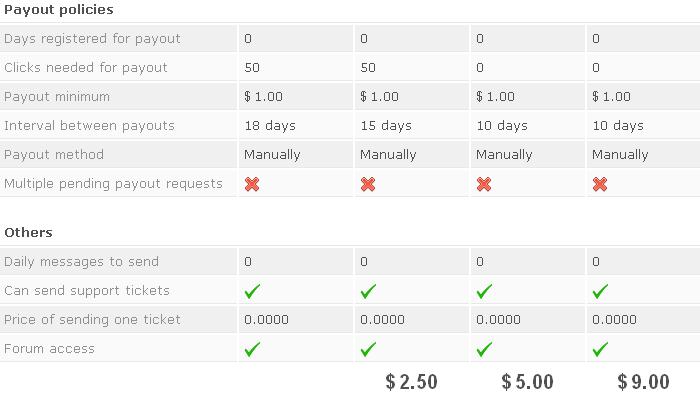Click the red X in the $5.00 plan column
The height and width of the screenshot is (395, 700).
(484, 184)
